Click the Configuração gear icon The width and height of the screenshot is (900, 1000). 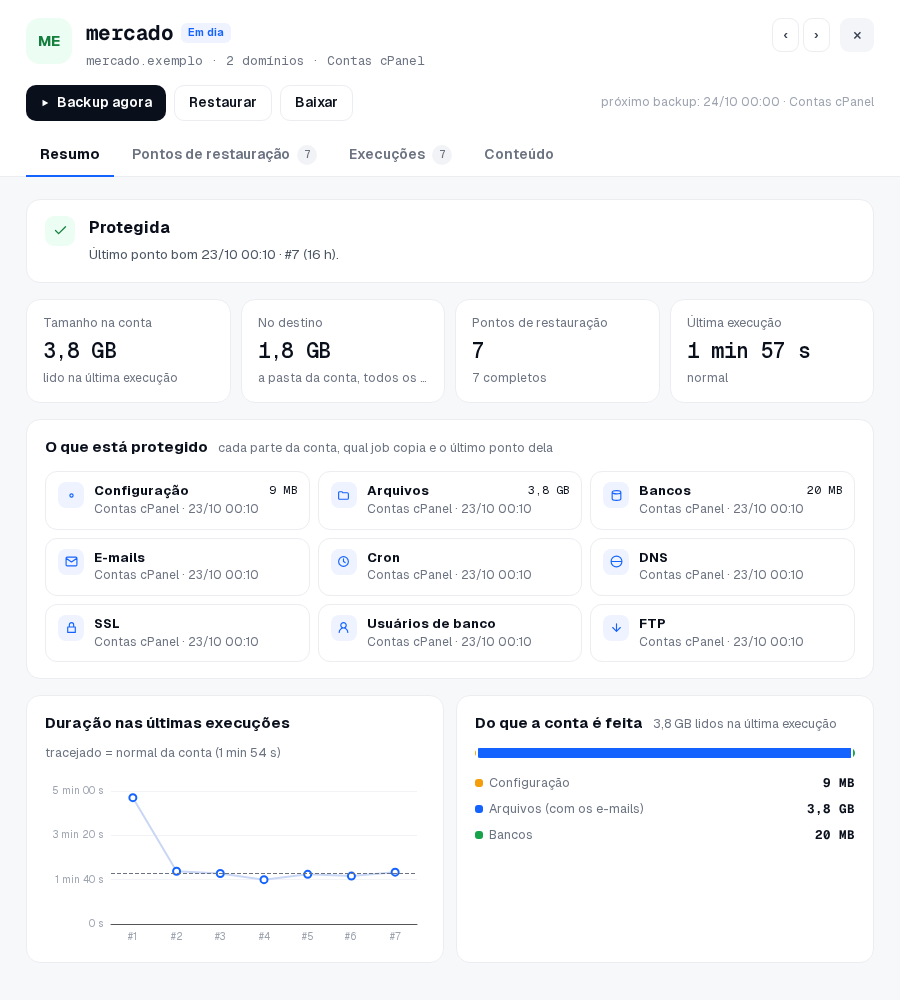click(71, 496)
